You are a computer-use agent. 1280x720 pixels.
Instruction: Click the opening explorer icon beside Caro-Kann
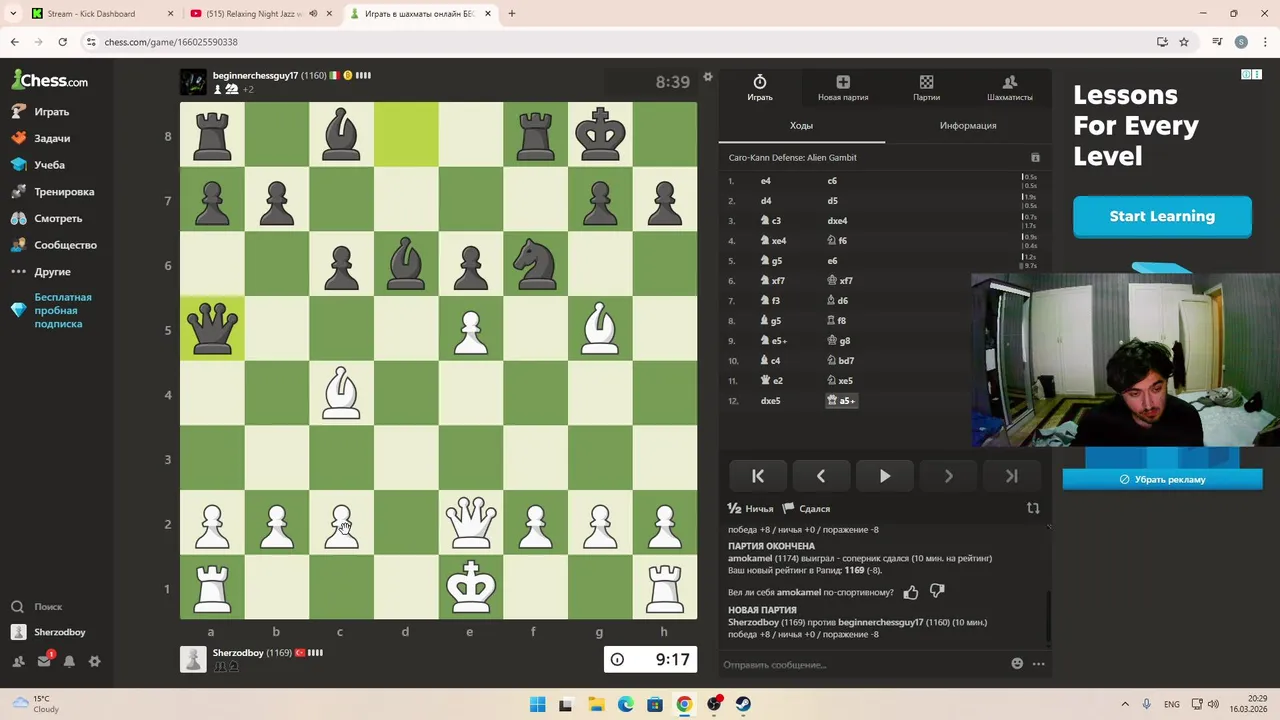click(1035, 158)
